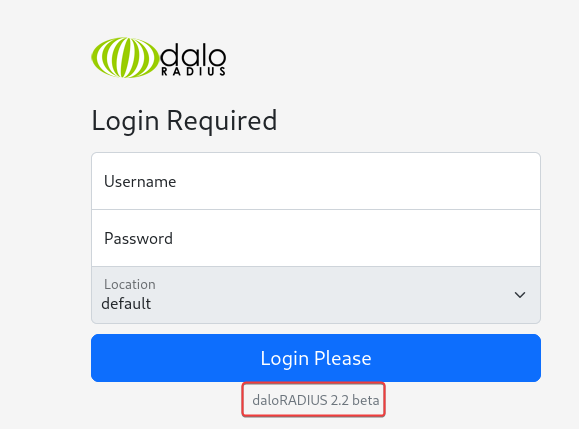The image size is (579, 429).
Task: Select the 'default' location value
Action: [x=126, y=304]
